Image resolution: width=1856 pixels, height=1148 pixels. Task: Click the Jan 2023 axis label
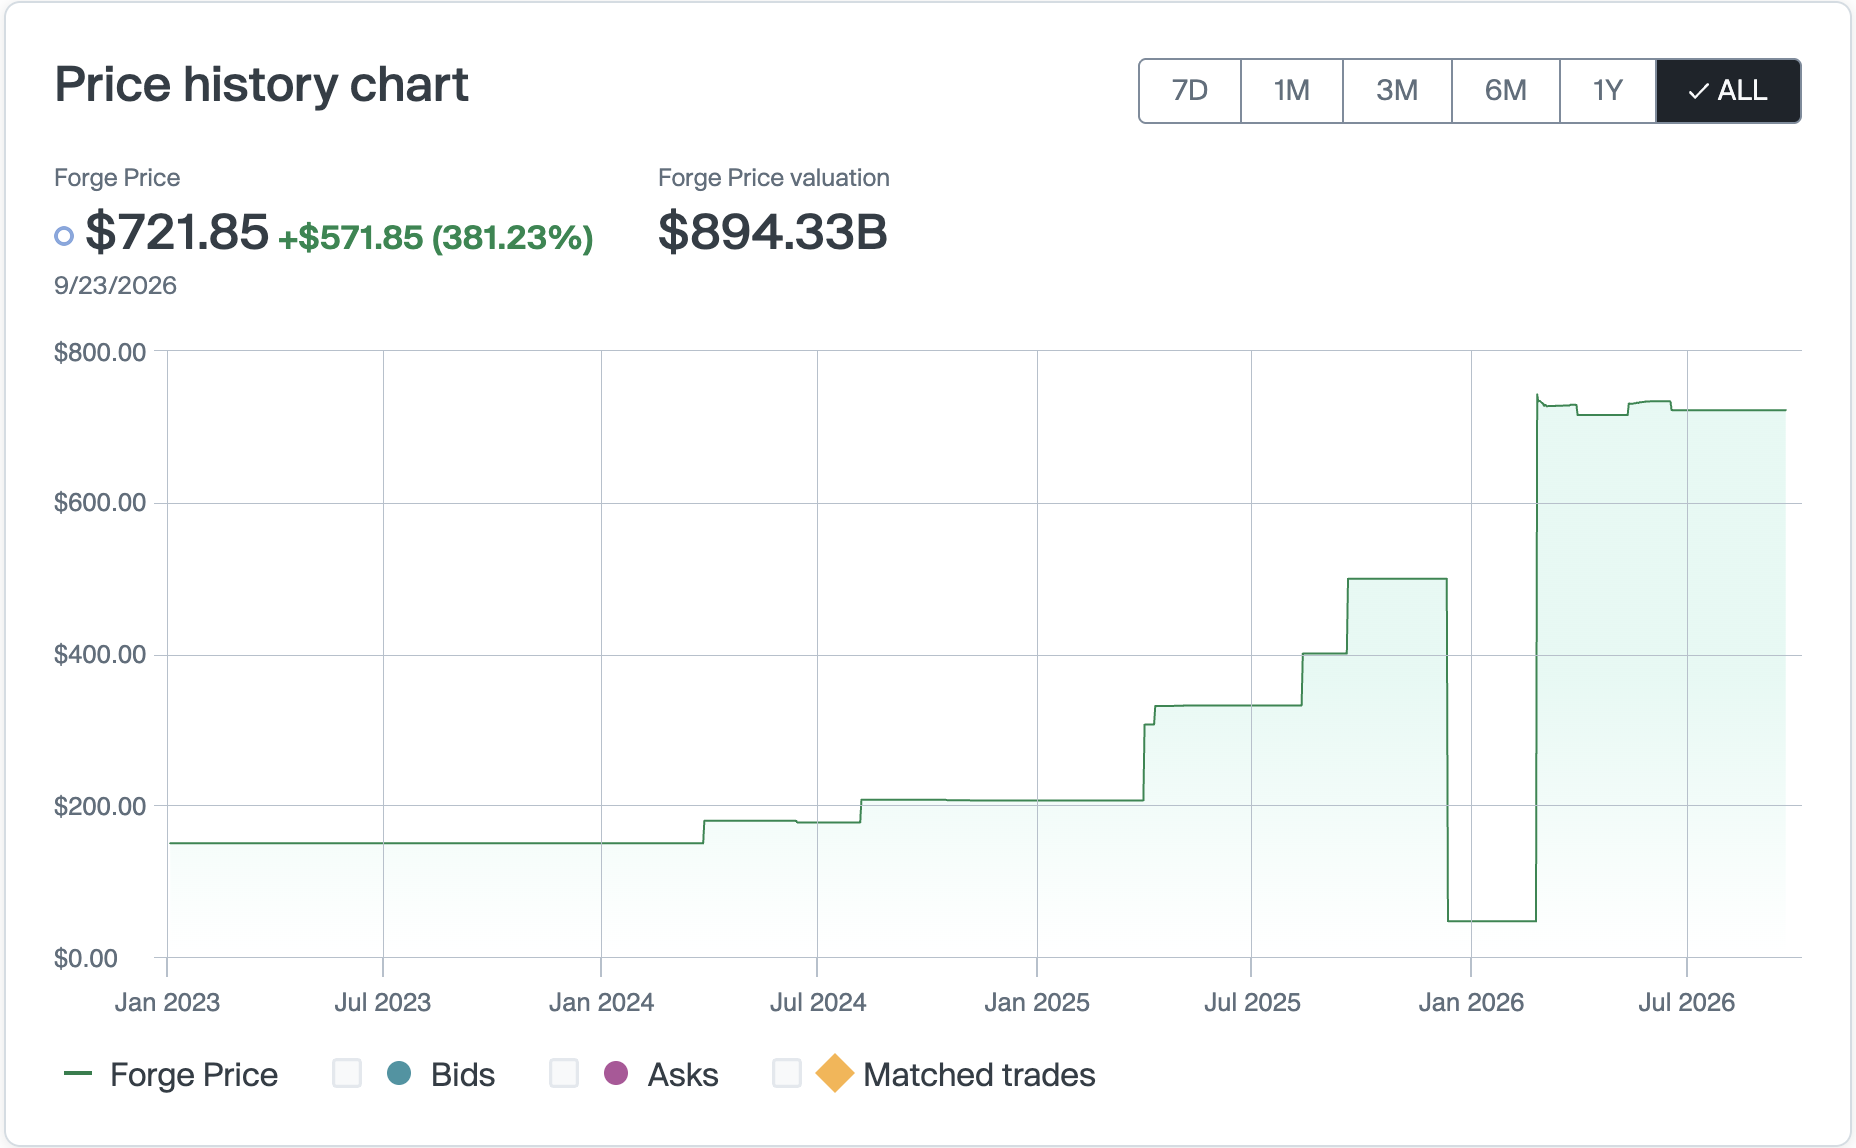167,1002
